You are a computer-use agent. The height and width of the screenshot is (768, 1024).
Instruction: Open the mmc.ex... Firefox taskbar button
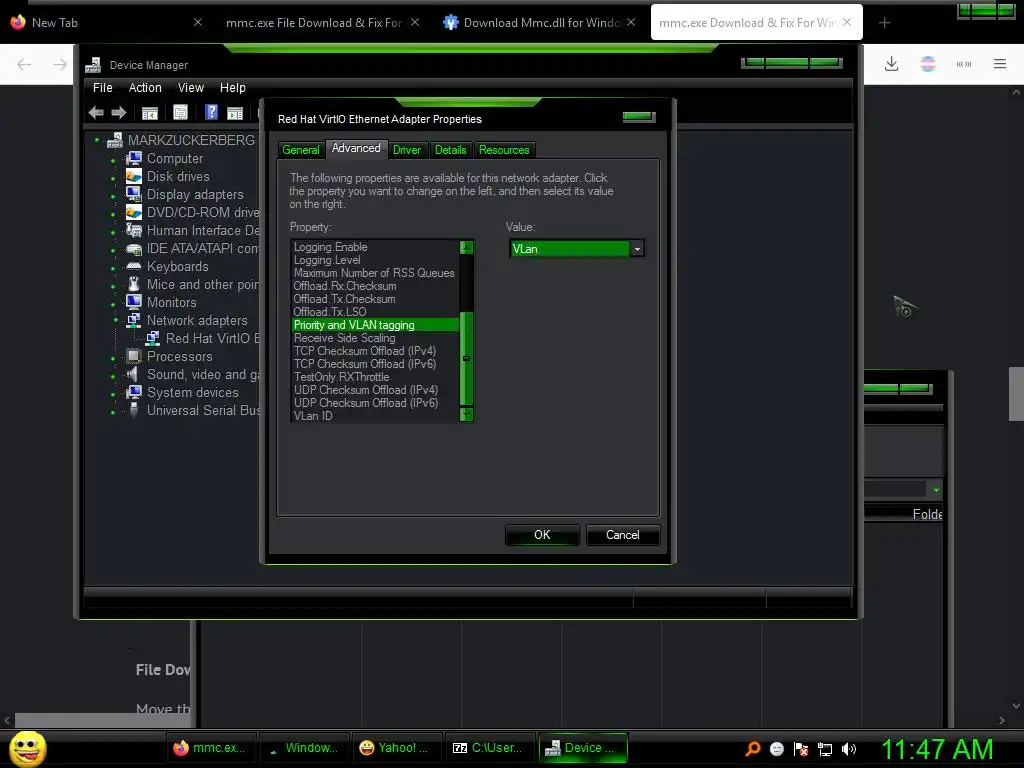(212, 748)
